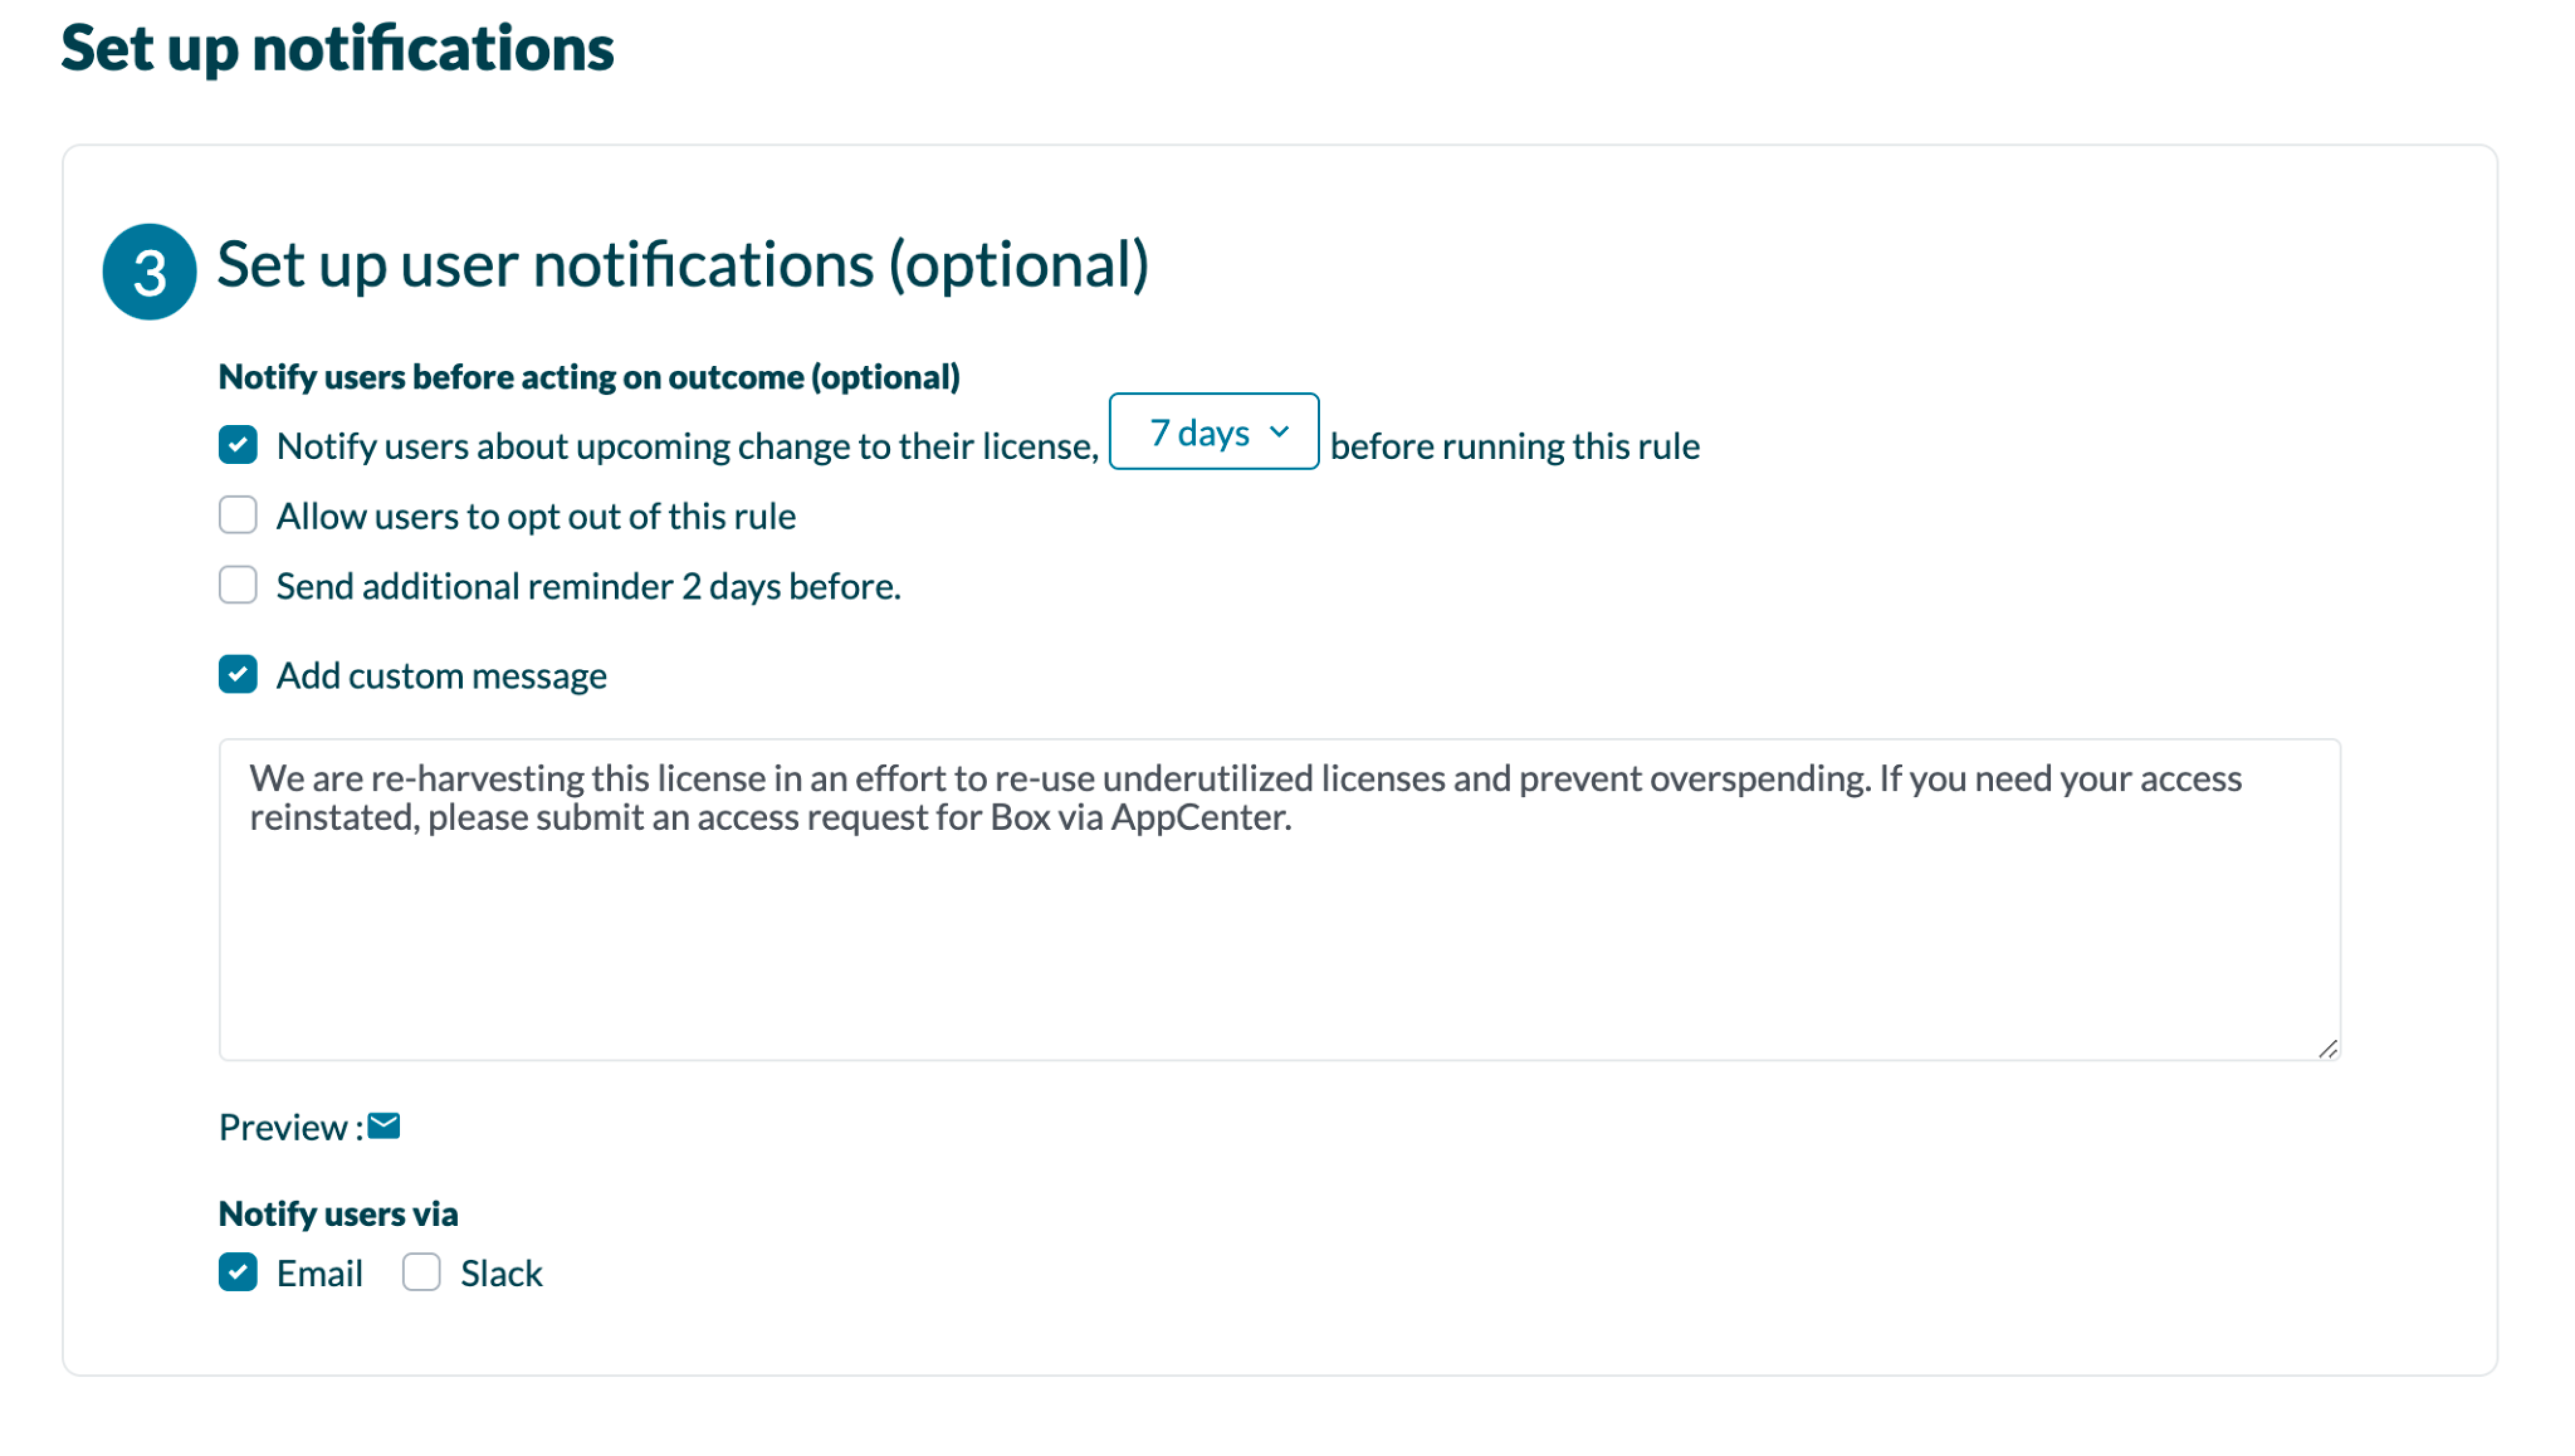Click the "Set up notifications" page heading
The width and height of the screenshot is (2575, 1456).
coord(337,48)
